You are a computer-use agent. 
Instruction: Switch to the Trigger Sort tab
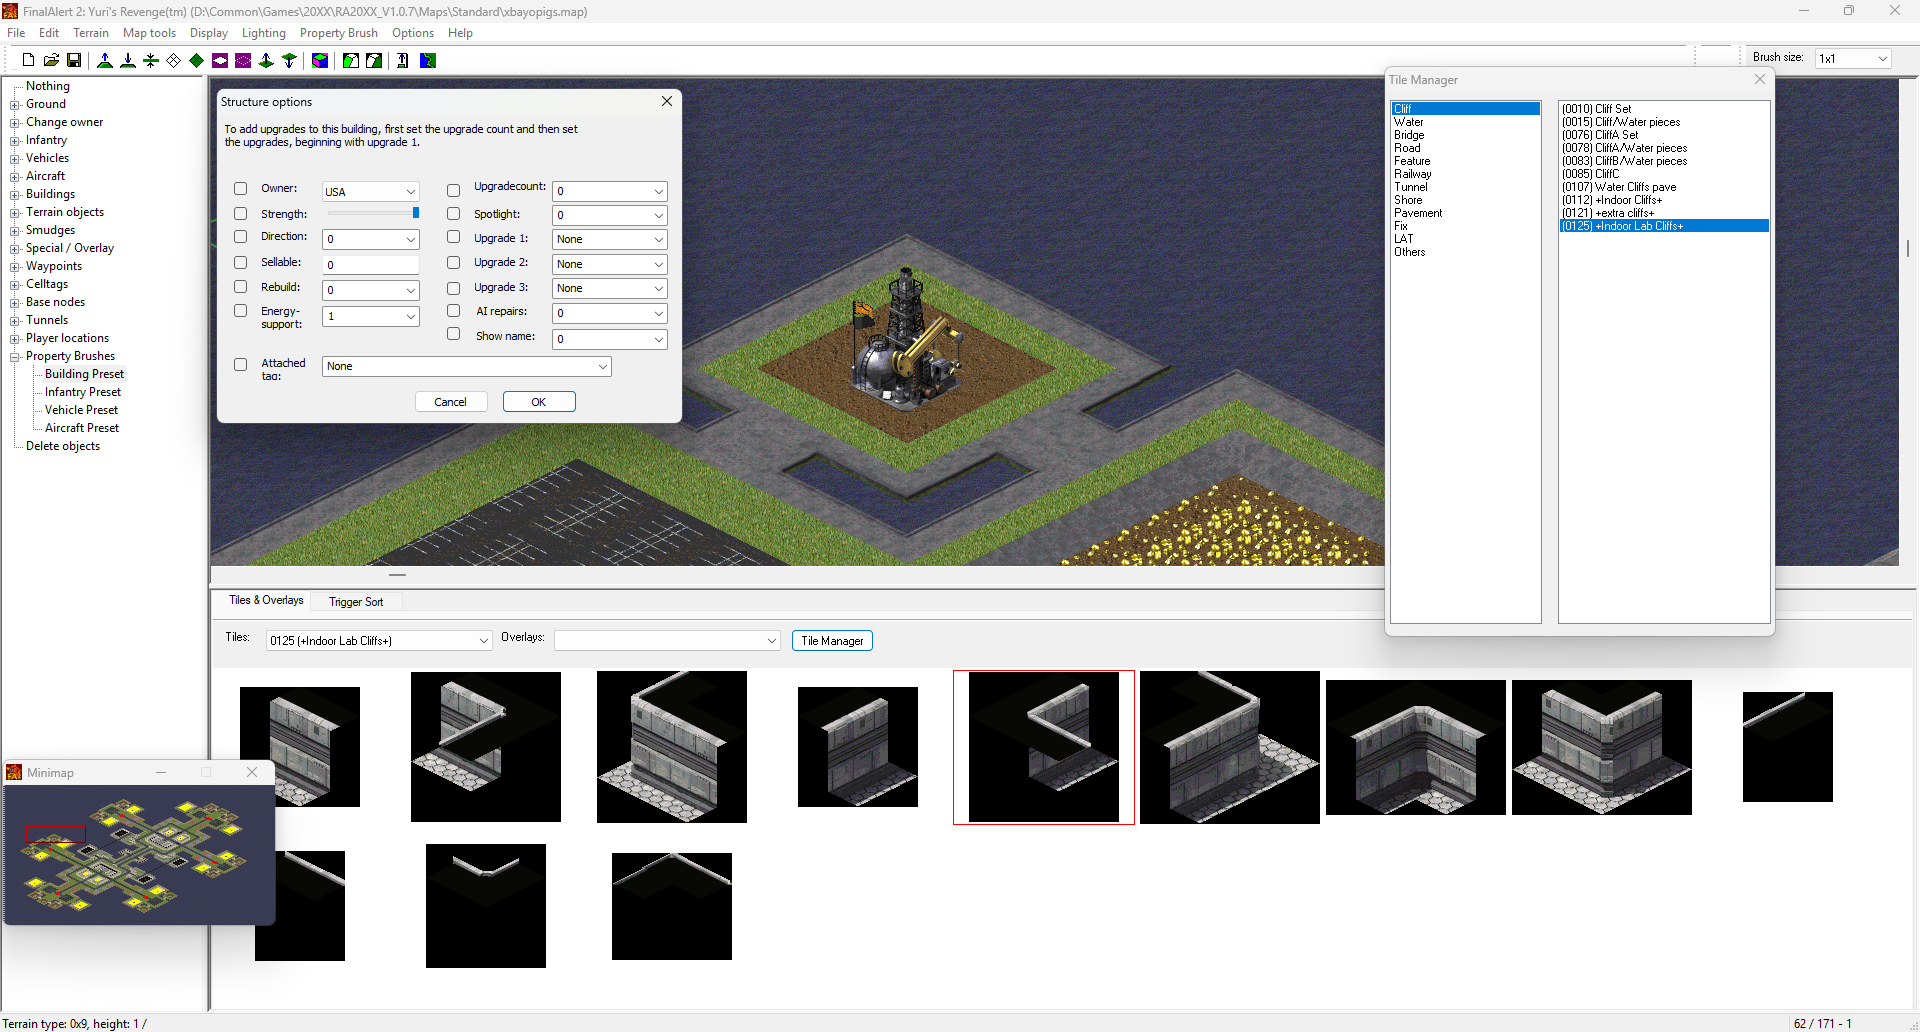coord(356,602)
